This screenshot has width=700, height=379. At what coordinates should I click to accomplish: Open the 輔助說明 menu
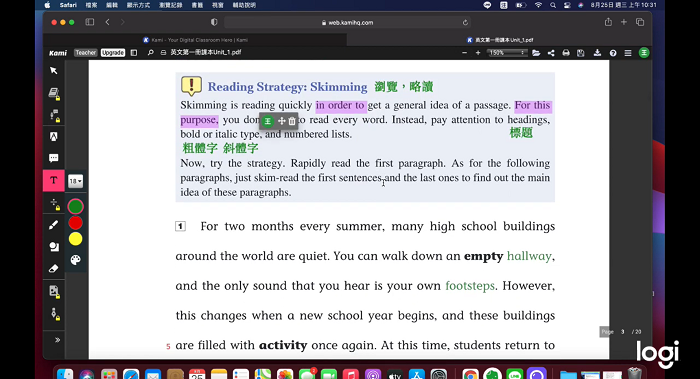tap(244, 5)
